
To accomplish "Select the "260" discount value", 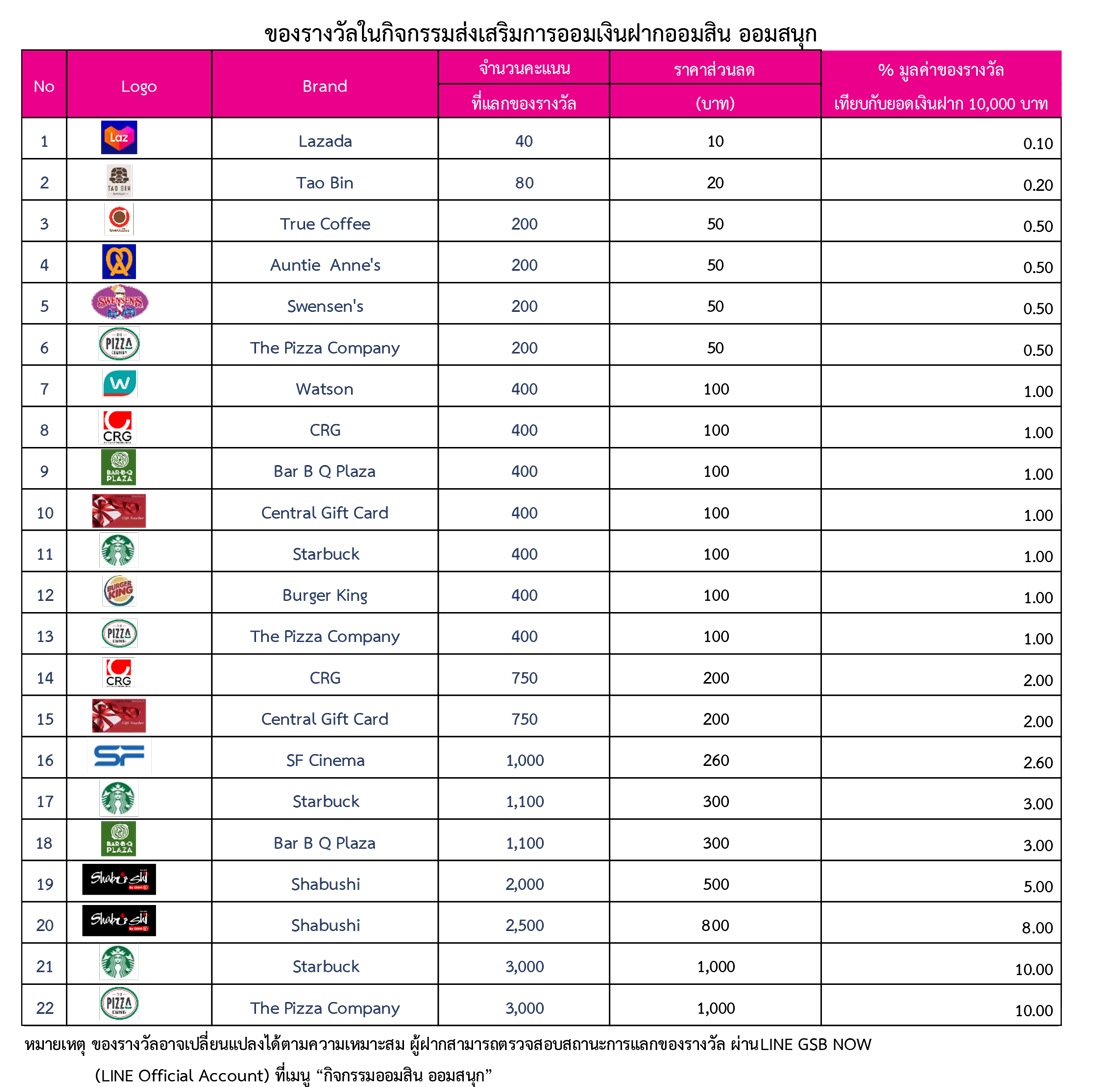I will pyautogui.click(x=716, y=760).
